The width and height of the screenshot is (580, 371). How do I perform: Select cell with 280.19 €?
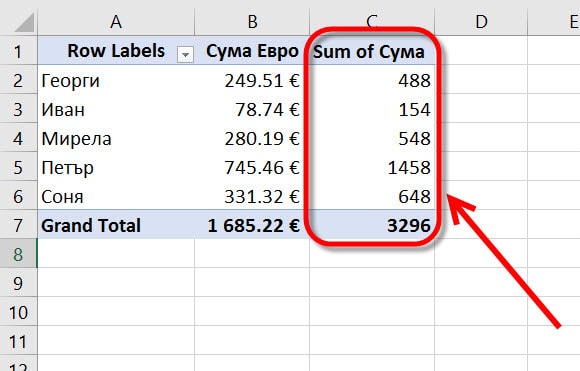pos(252,138)
